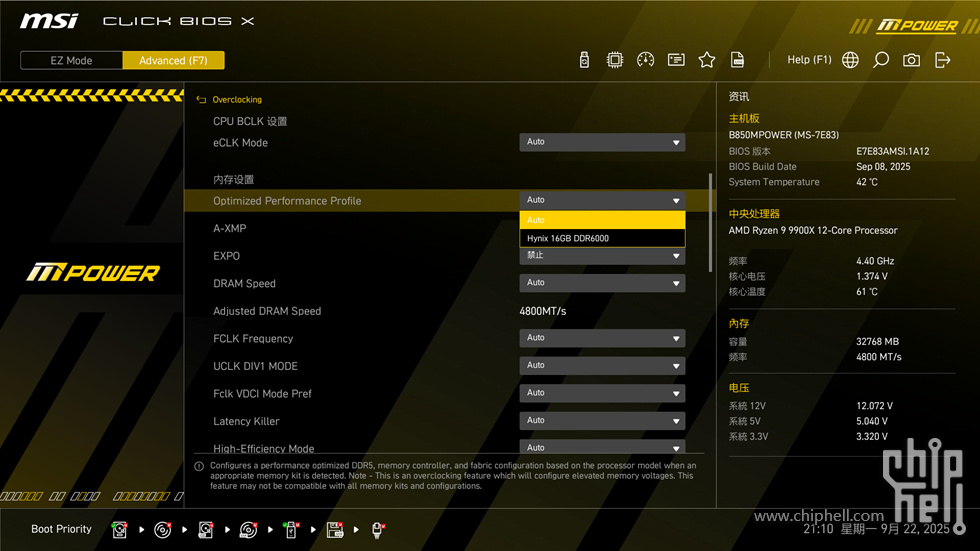
Task: Click the CPU BCLK 设置 section header
Action: click(x=250, y=121)
